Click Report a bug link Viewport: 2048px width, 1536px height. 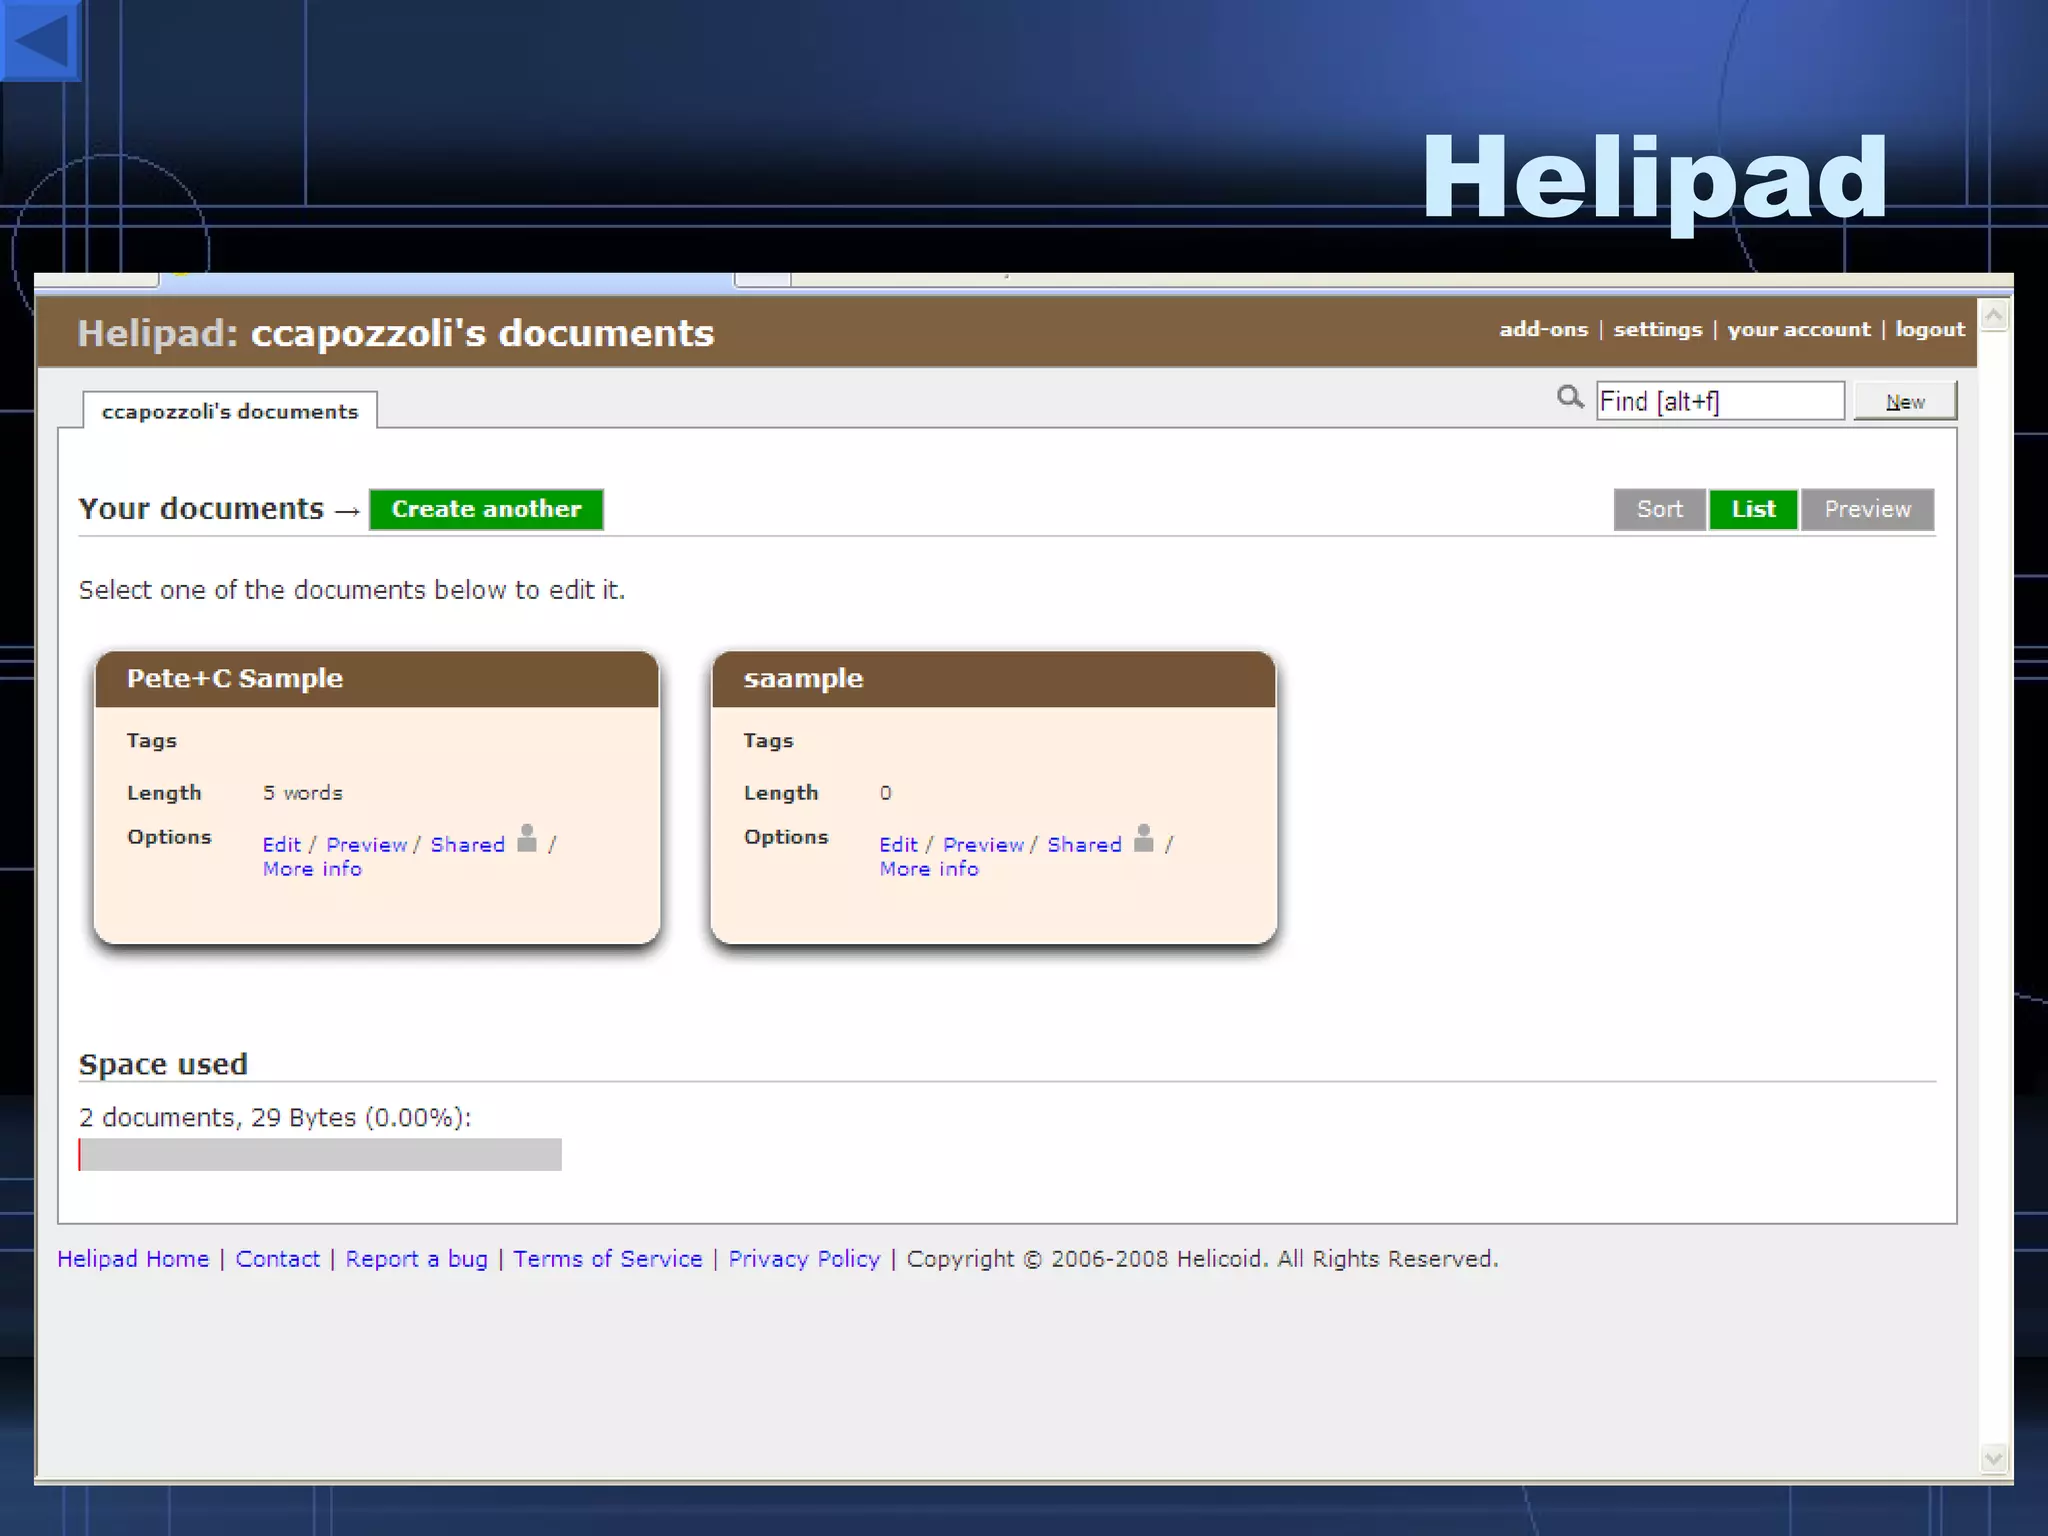pyautogui.click(x=416, y=1259)
